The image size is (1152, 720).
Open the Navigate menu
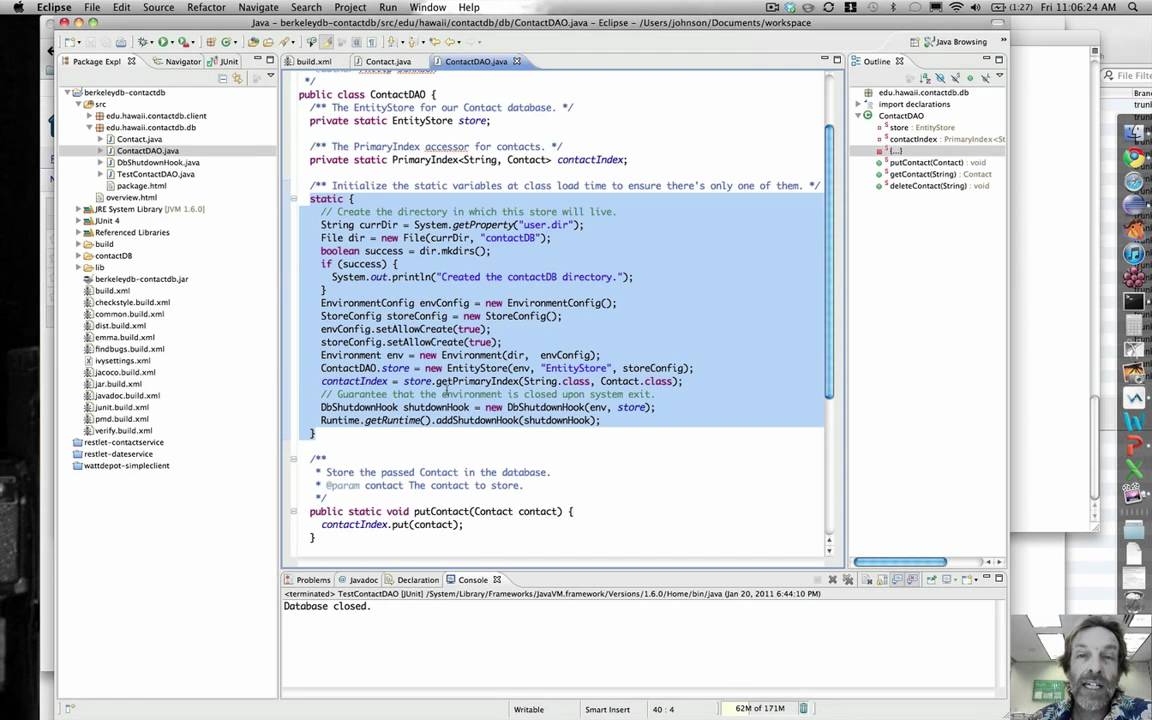[x=259, y=7]
